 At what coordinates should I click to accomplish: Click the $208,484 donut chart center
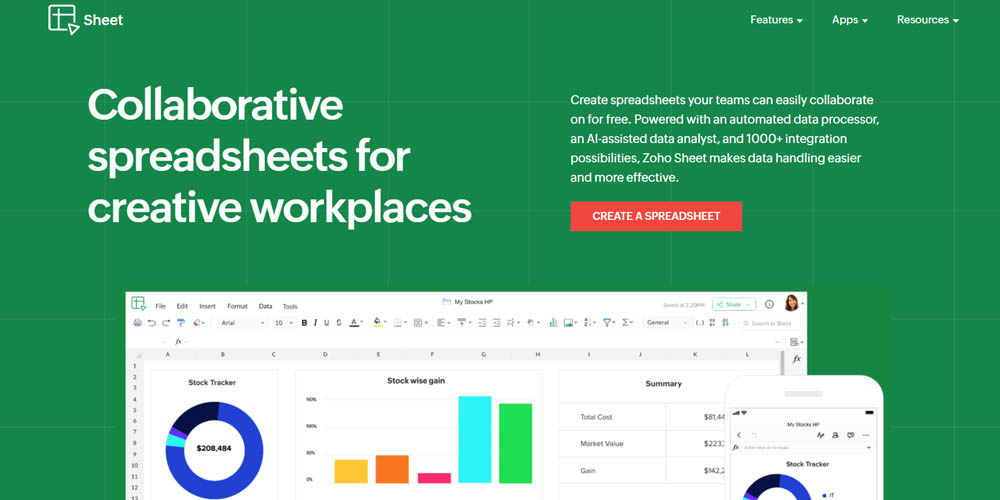pos(214,448)
